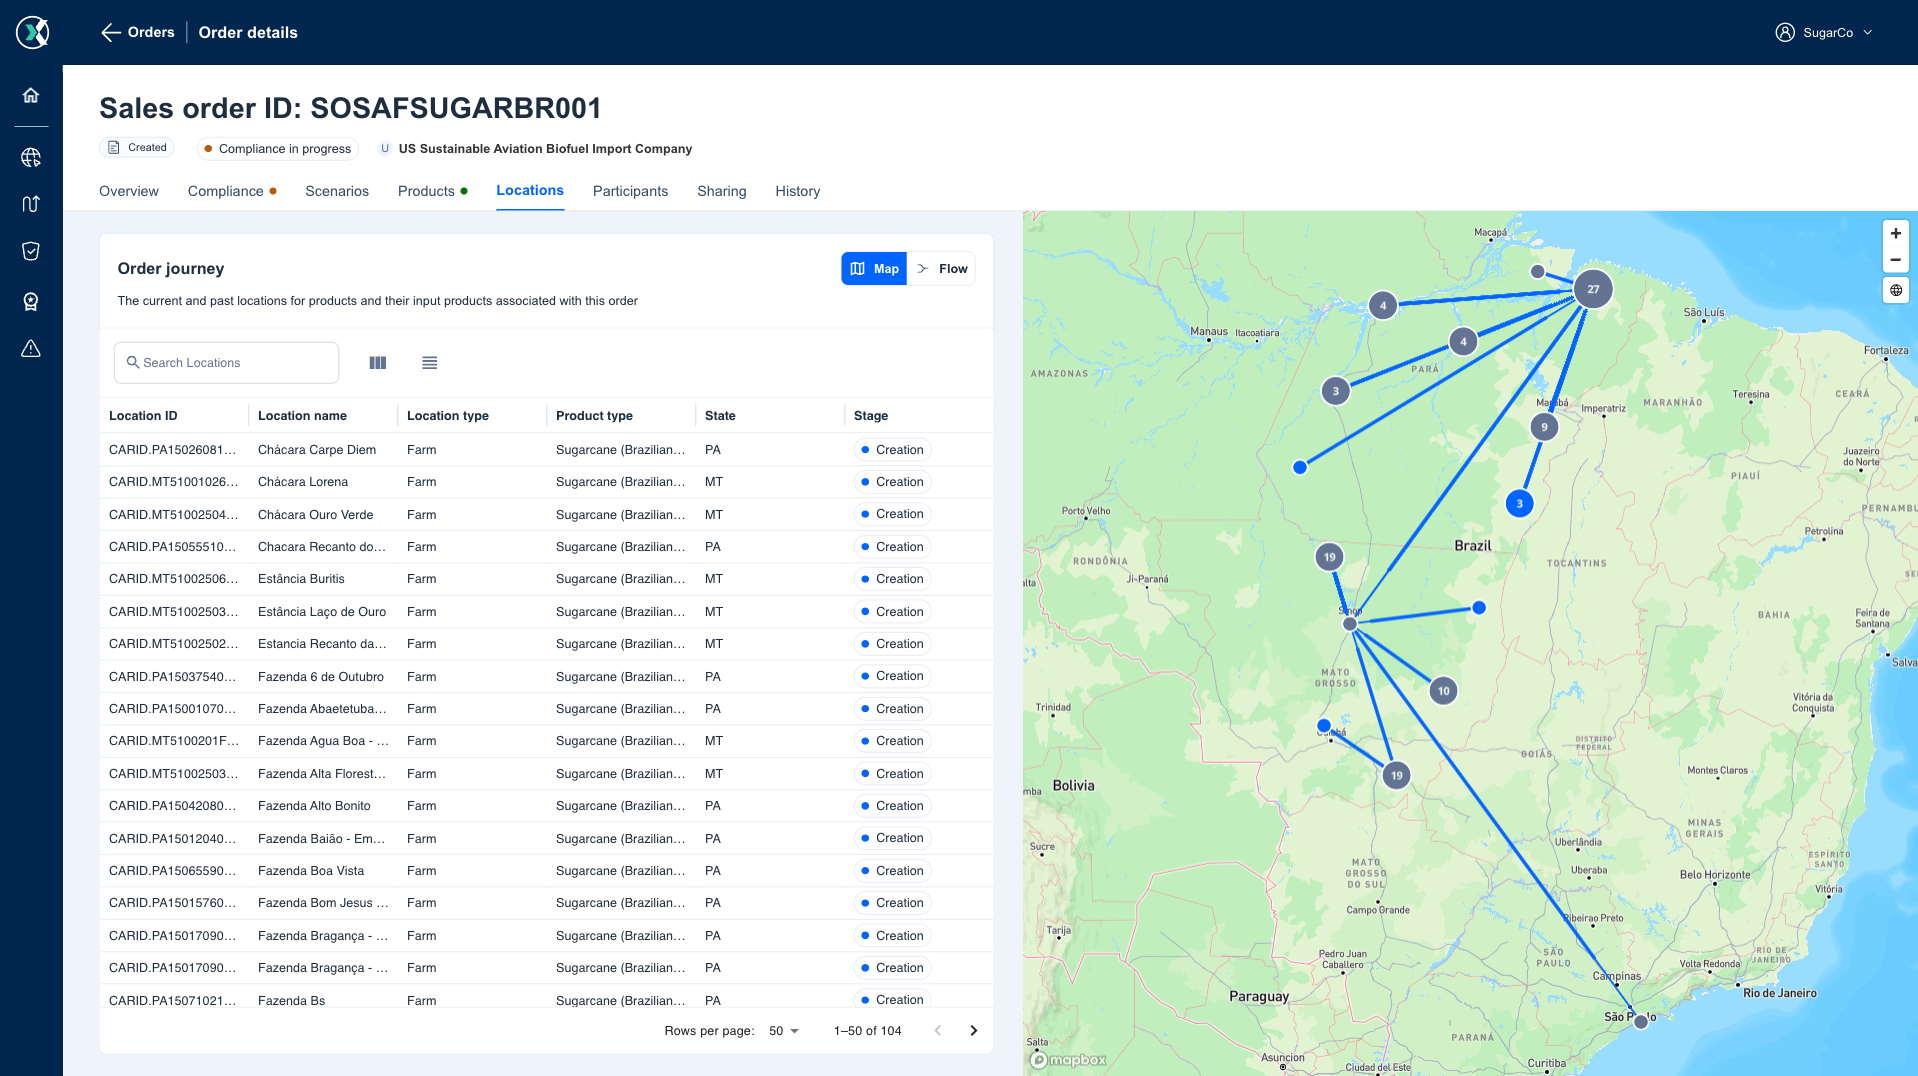Reset map view with globe button
This screenshot has width=1918, height=1076.
coord(1895,290)
